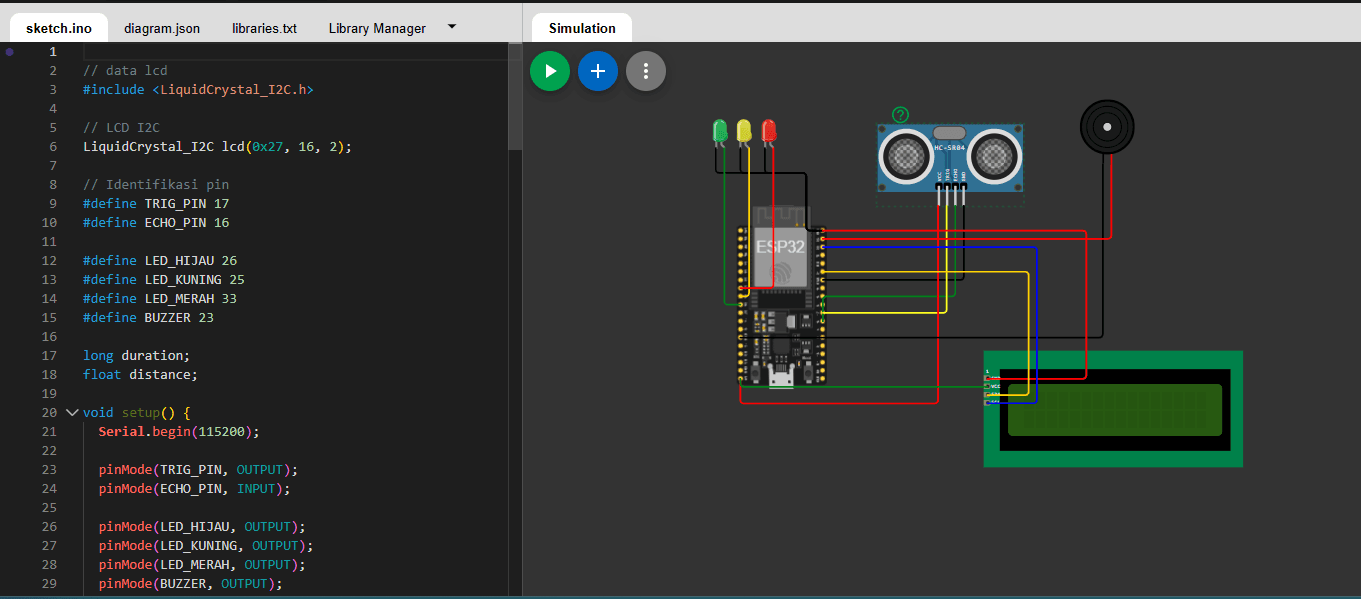Click the "#define LED_KUNING 25" line
The height and width of the screenshot is (599, 1361).
coord(164,279)
